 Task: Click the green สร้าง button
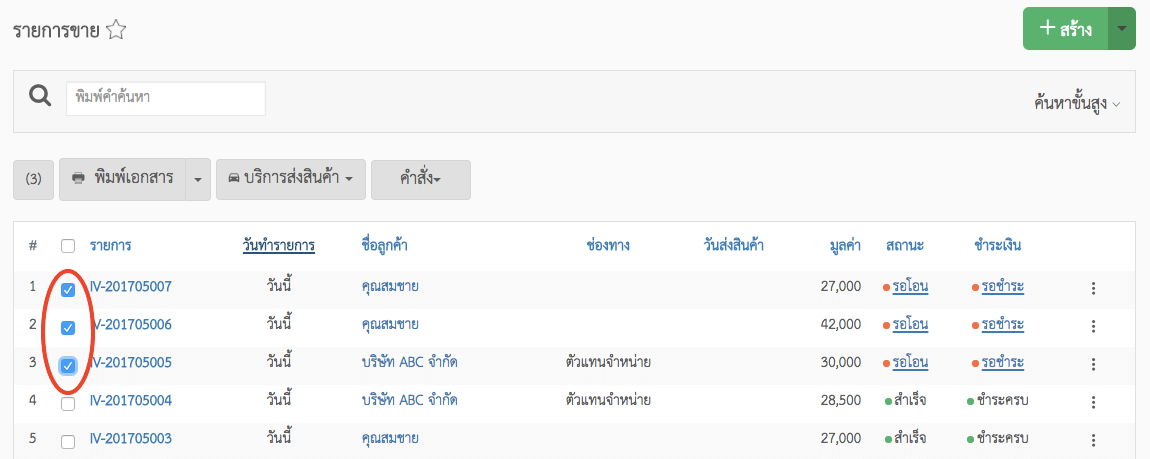coord(1066,29)
